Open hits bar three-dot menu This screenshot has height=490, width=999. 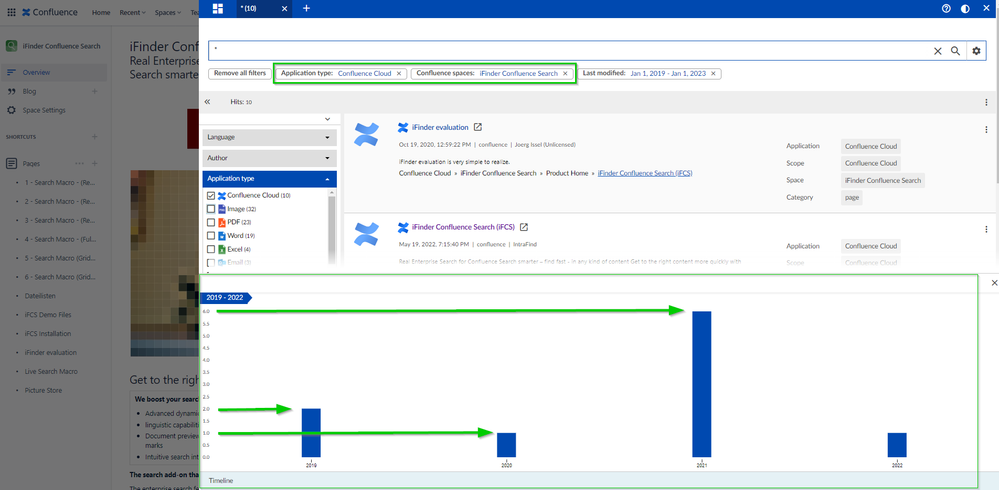pos(986,102)
